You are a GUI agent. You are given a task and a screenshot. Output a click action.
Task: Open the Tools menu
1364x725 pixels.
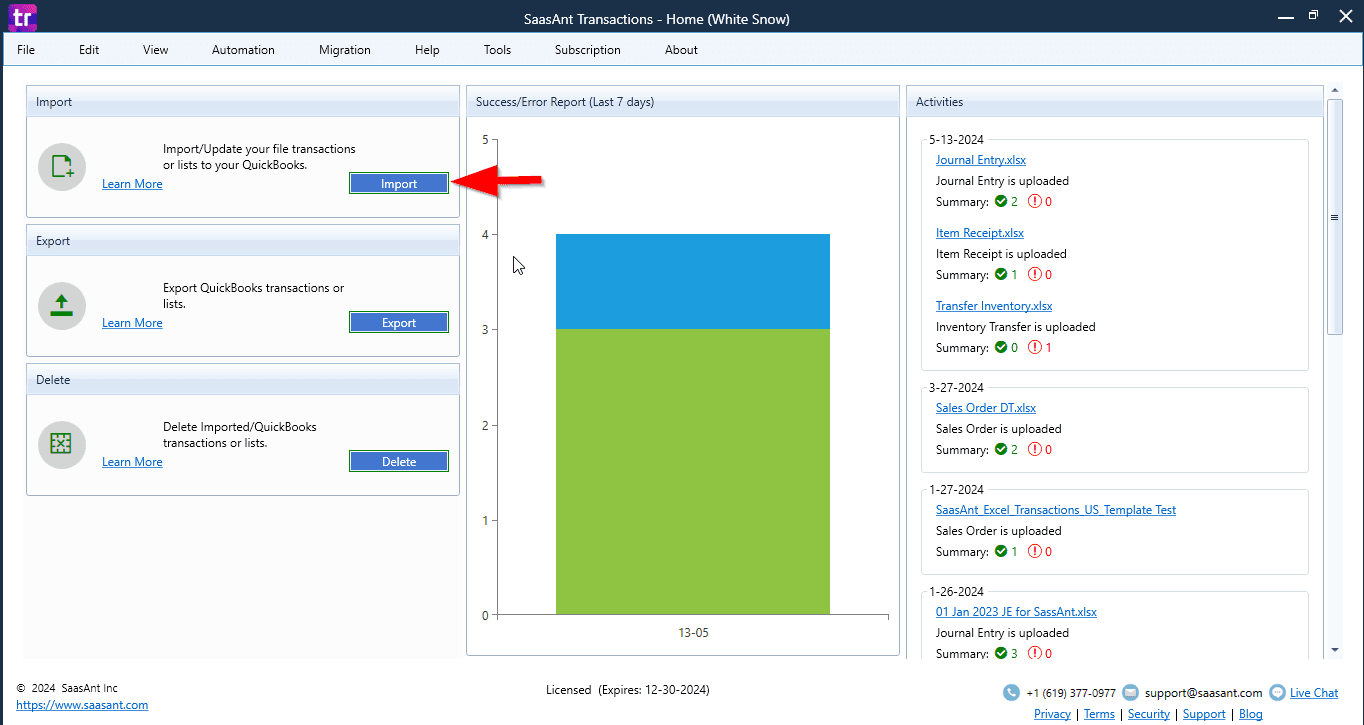coord(497,50)
